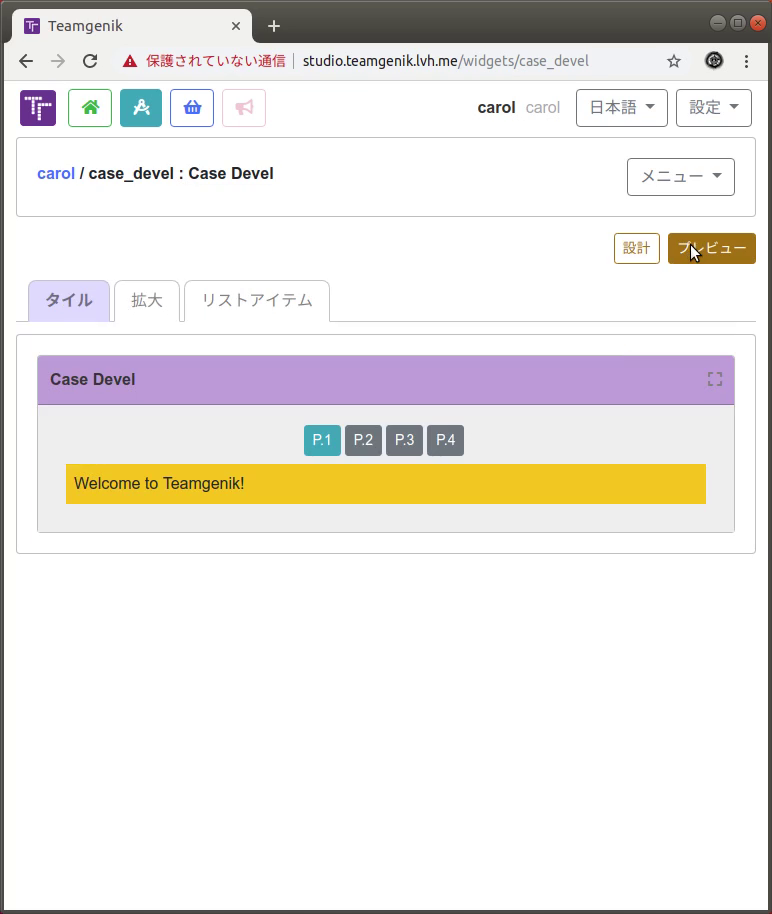Image resolution: width=772 pixels, height=914 pixels.
Task: Reload the page with the refresh icon
Action: coord(90,61)
